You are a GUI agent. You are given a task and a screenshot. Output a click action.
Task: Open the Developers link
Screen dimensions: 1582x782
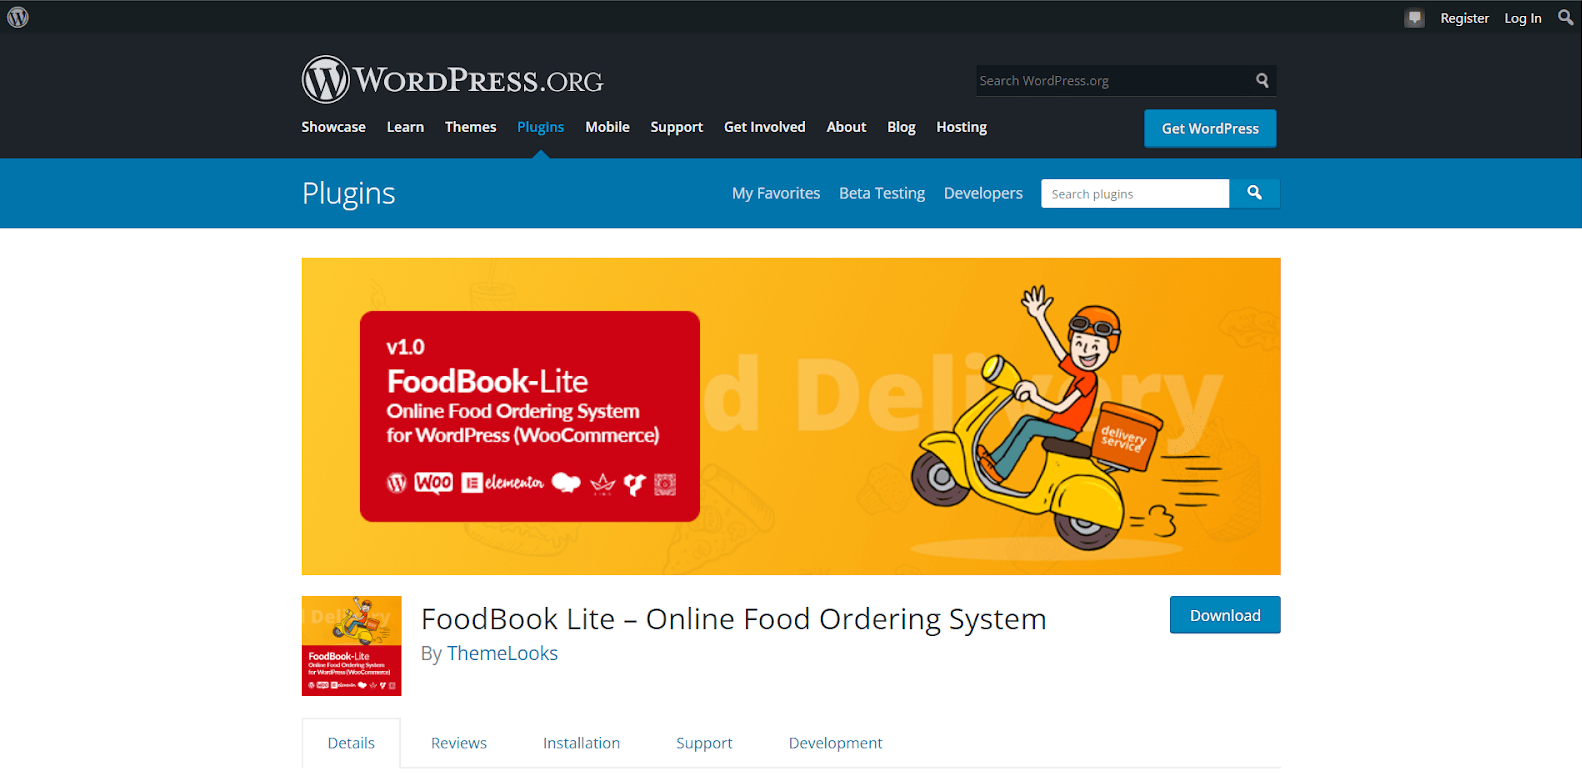pos(983,193)
